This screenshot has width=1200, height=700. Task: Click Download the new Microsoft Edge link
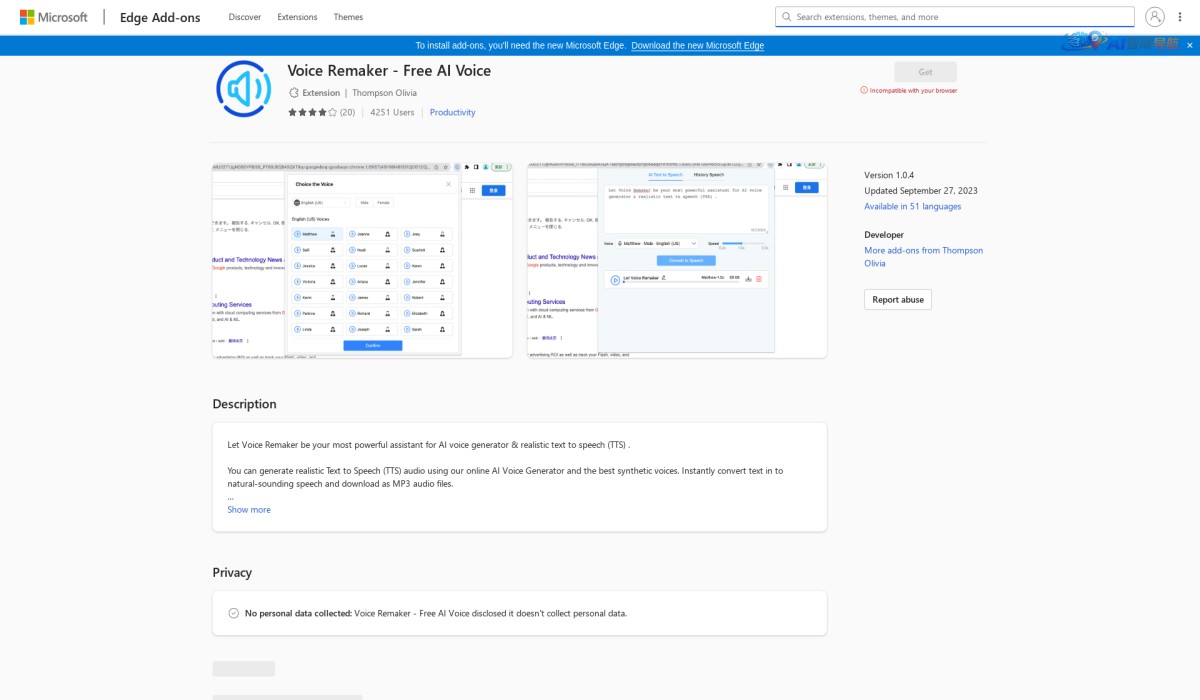tap(696, 45)
